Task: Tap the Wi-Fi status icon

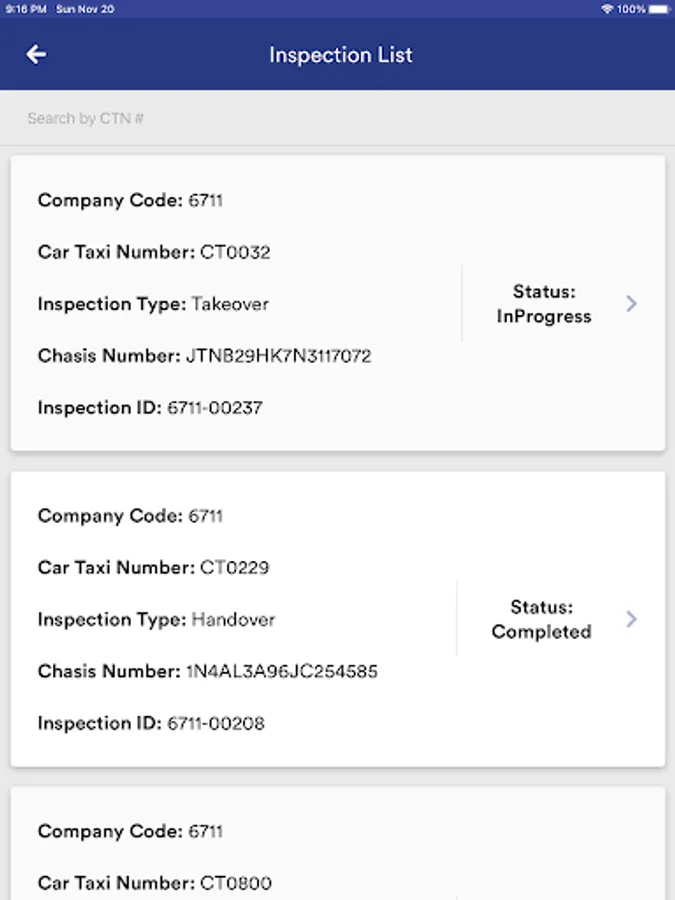Action: coord(607,9)
